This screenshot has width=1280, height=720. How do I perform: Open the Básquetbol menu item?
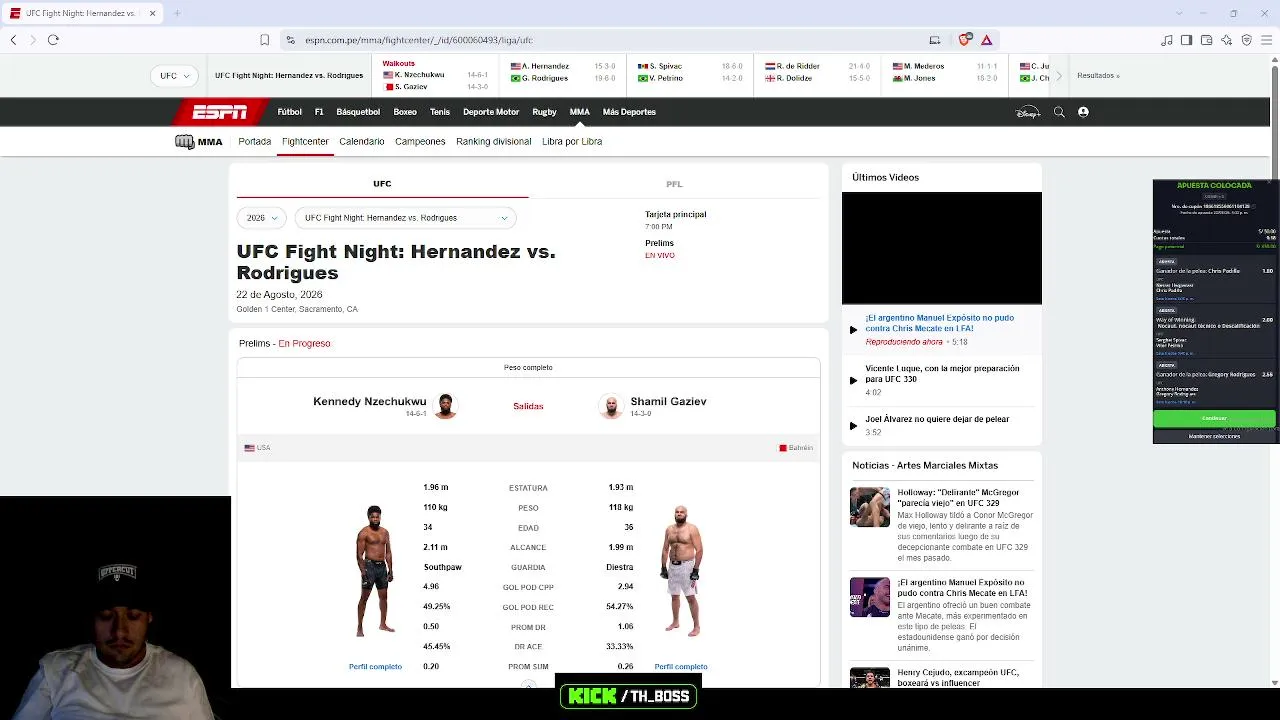(x=358, y=112)
